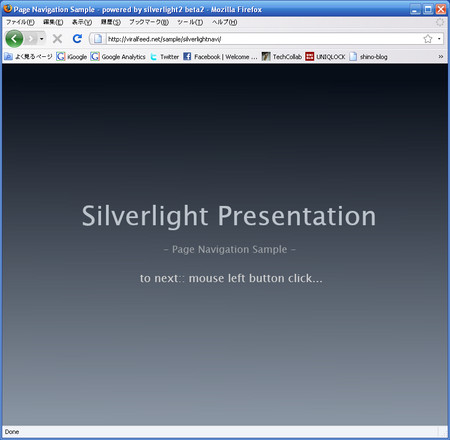Screen dimensions: 450x440
Task: Bookmark this page with the star icon
Action: (428, 39)
